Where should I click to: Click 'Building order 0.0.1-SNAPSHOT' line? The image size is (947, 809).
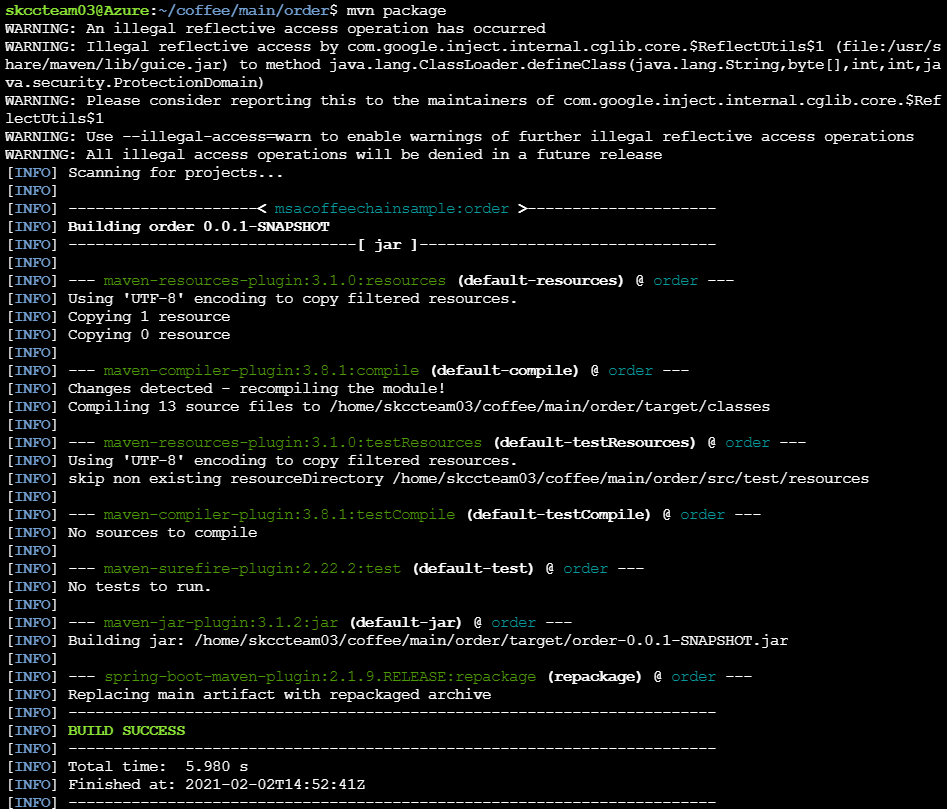(x=199, y=227)
